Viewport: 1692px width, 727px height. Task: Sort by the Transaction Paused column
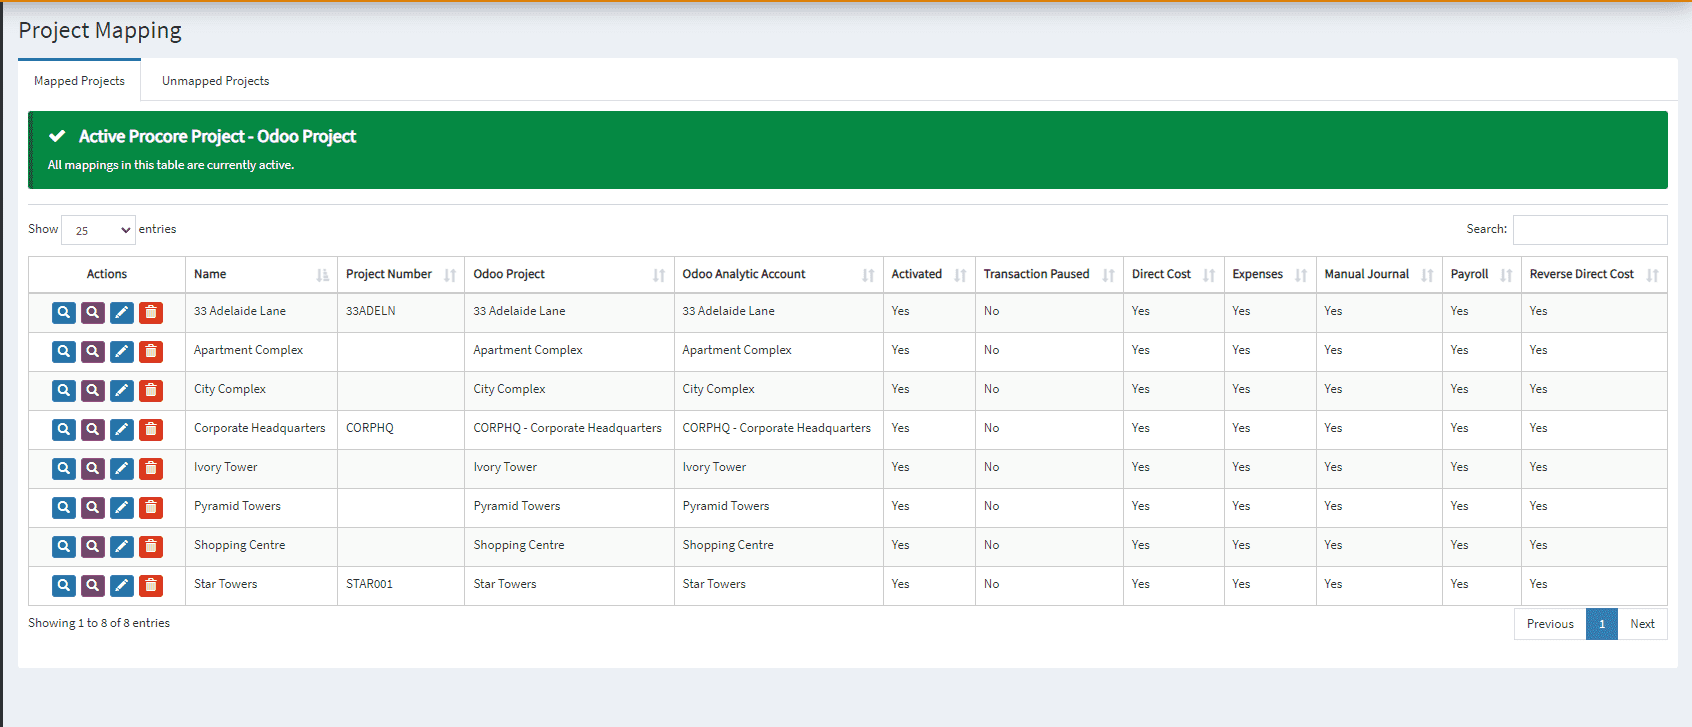1047,274
